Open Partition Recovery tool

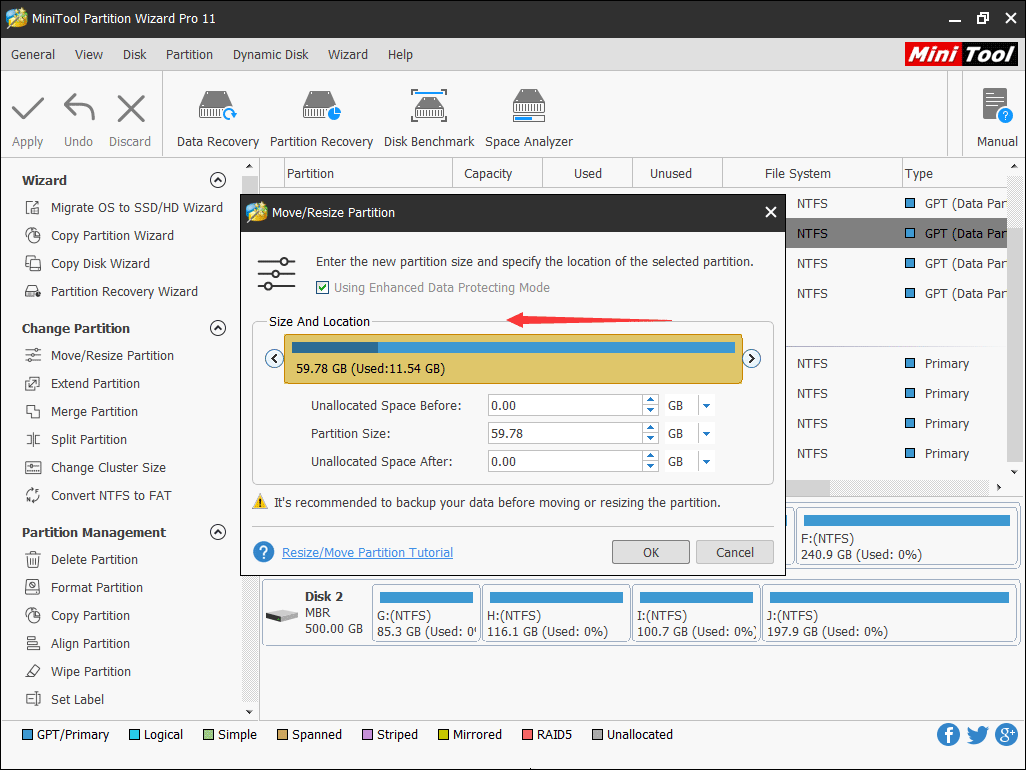pos(321,114)
